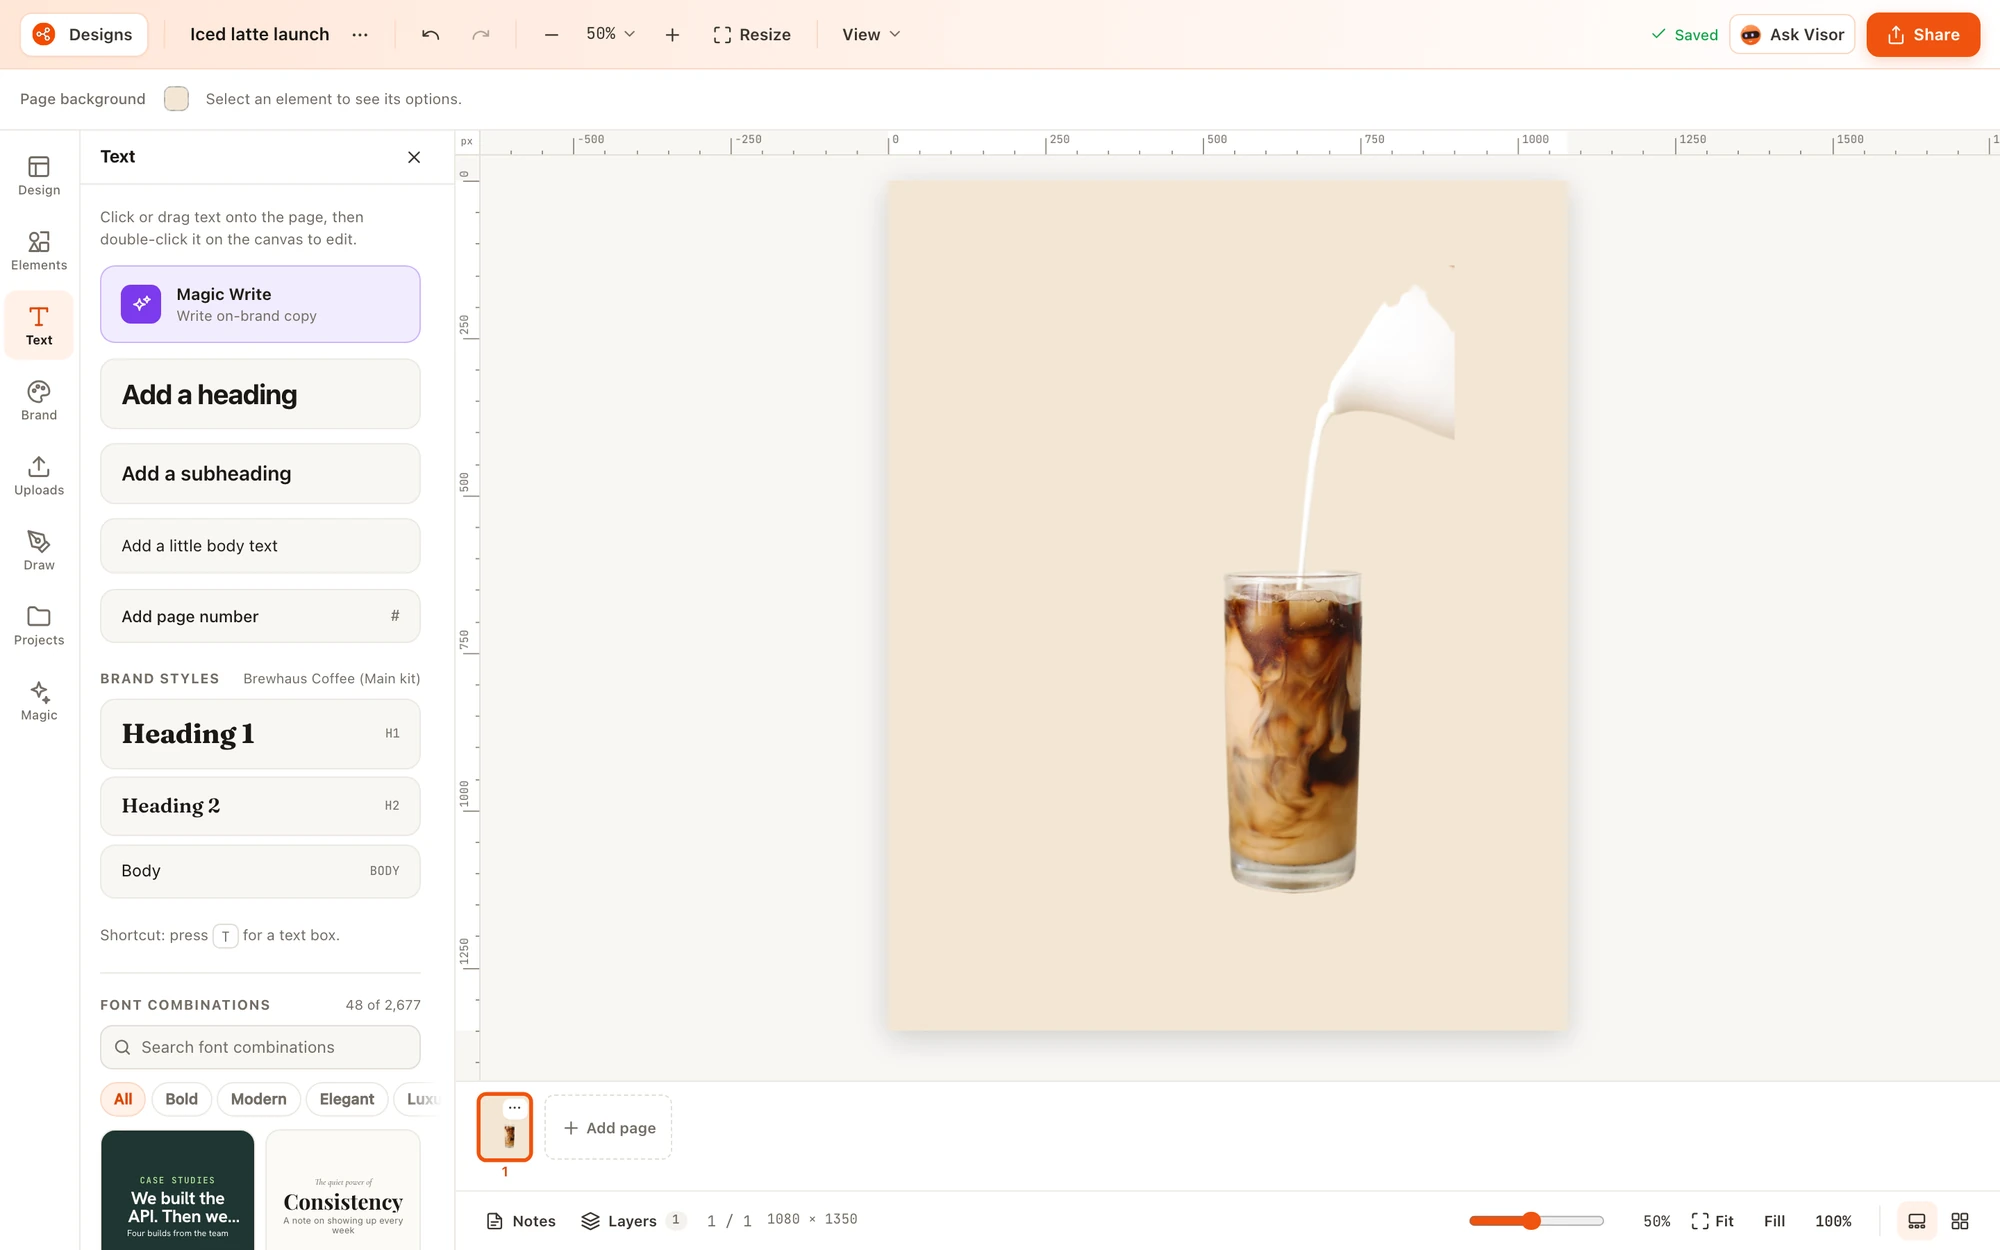Click Add a subheading

[260, 474]
